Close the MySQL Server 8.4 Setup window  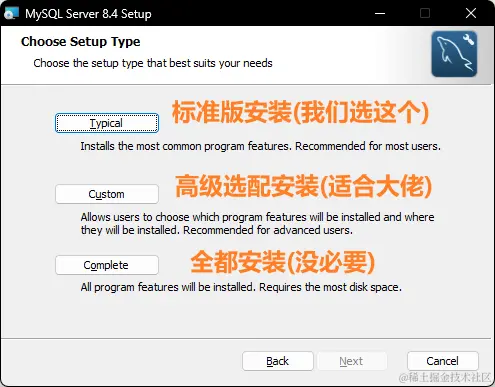coord(471,13)
